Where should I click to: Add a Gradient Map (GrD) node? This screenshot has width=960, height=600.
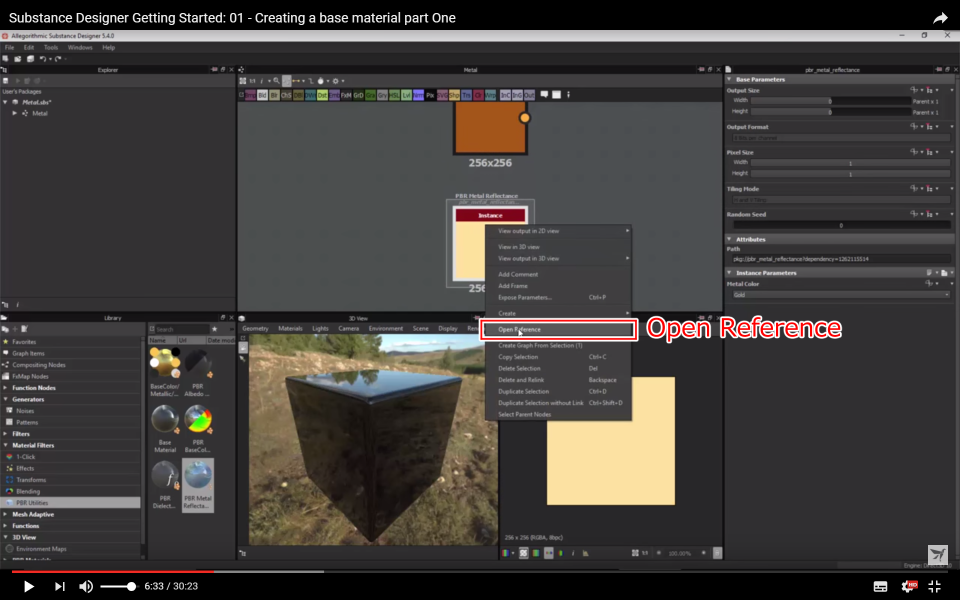click(x=358, y=95)
